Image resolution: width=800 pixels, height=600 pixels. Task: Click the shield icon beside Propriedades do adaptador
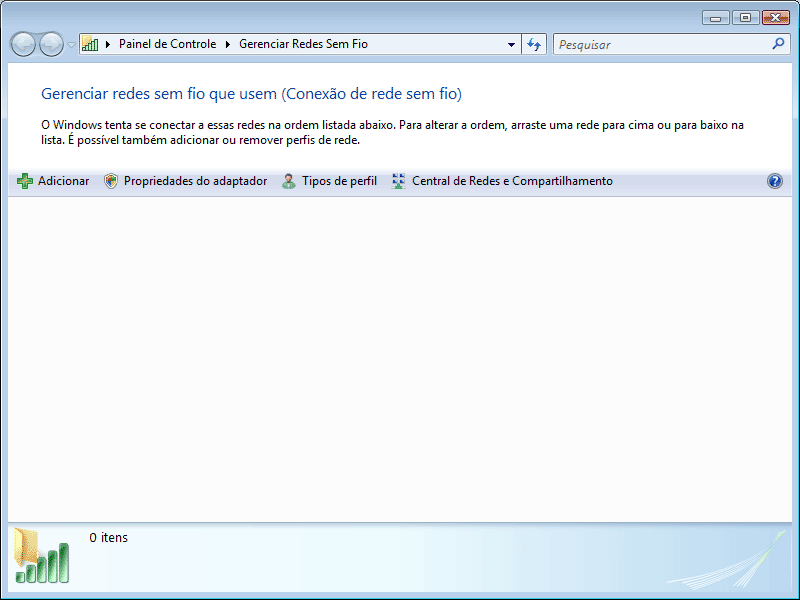coord(110,181)
